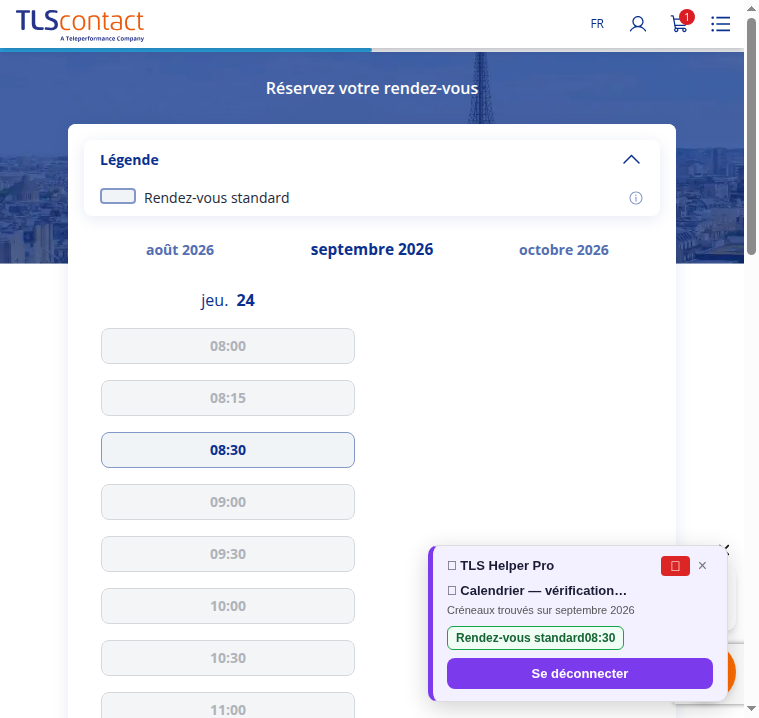This screenshot has width=759, height=718.
Task: Click the page vertical scrollbar thumb
Action: pos(751,136)
